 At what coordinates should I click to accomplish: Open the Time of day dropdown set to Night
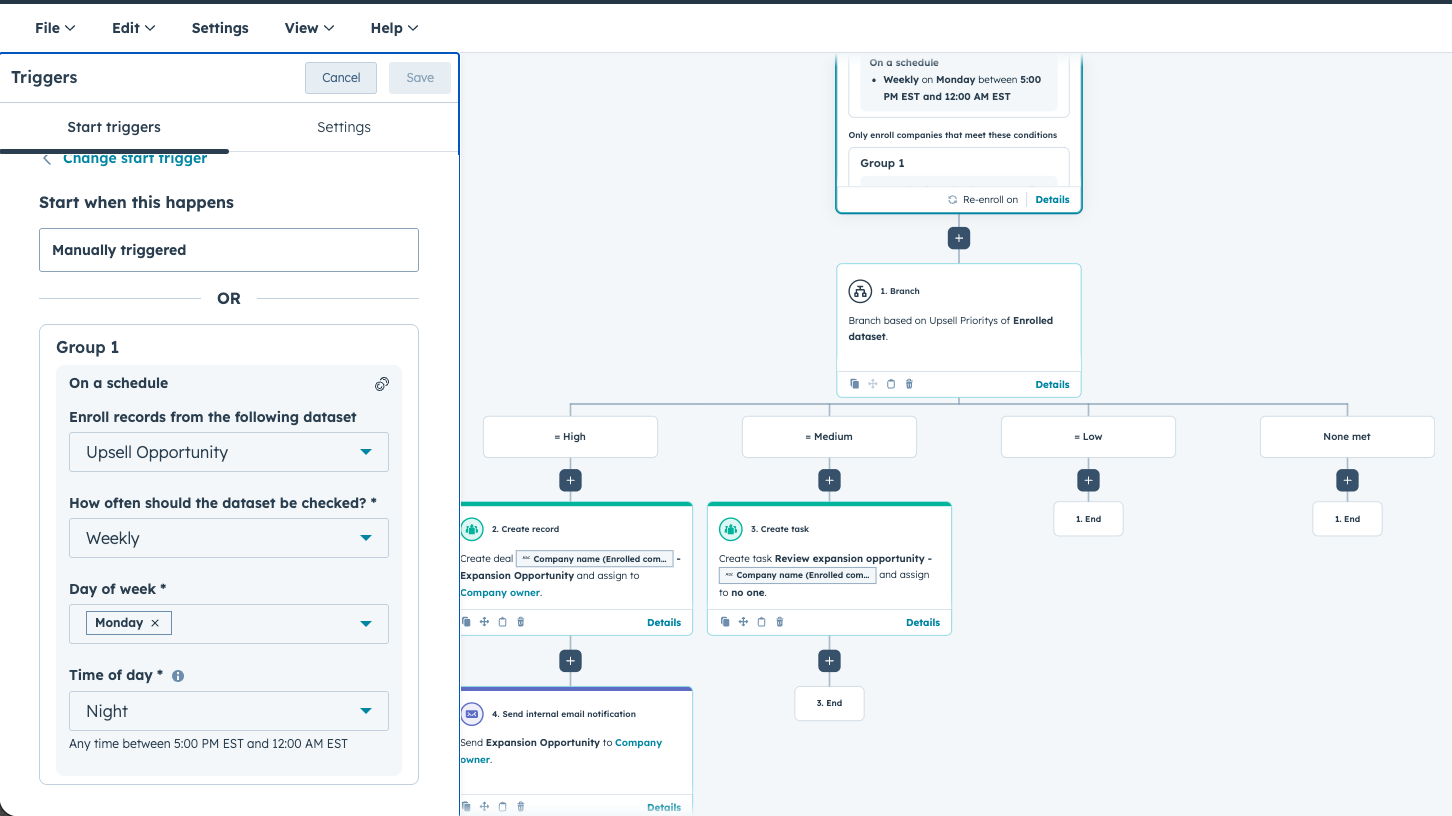click(x=228, y=711)
